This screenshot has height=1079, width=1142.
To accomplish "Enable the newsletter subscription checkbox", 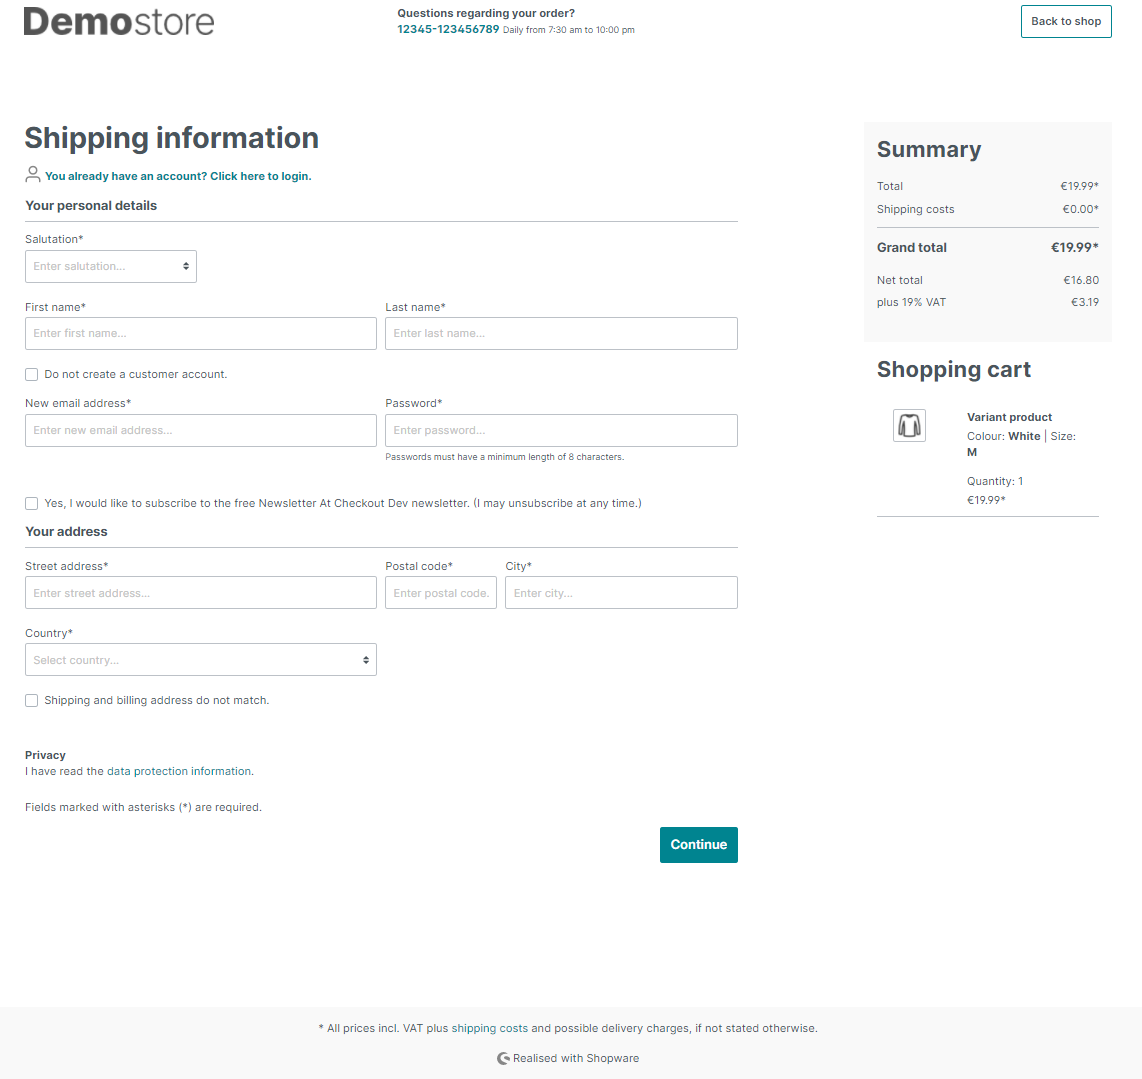I will [x=31, y=503].
